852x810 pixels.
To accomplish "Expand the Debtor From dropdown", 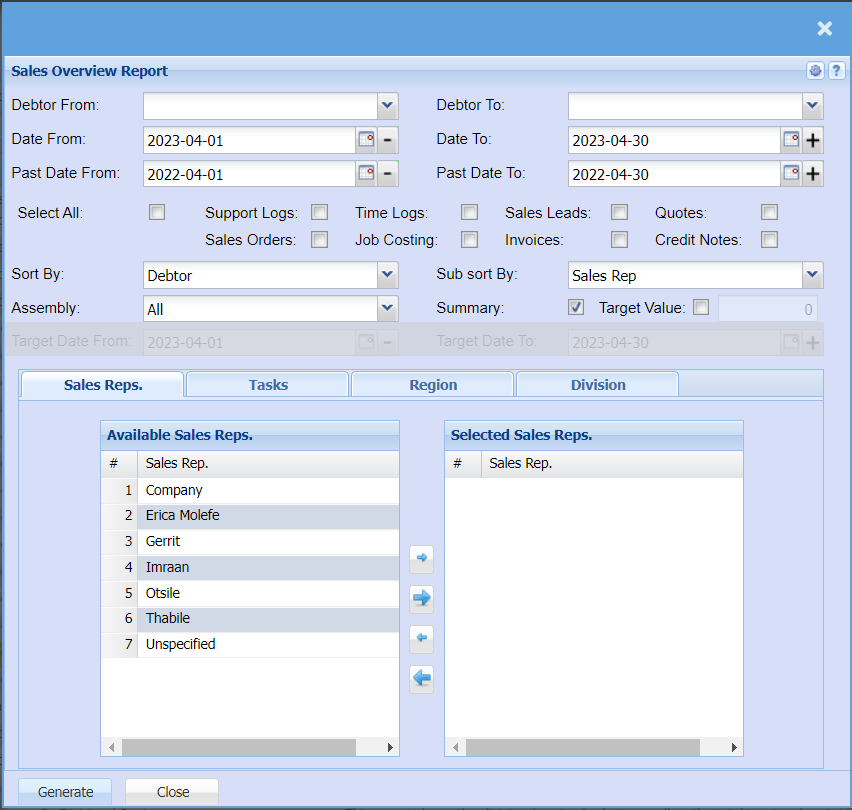I will (x=387, y=105).
